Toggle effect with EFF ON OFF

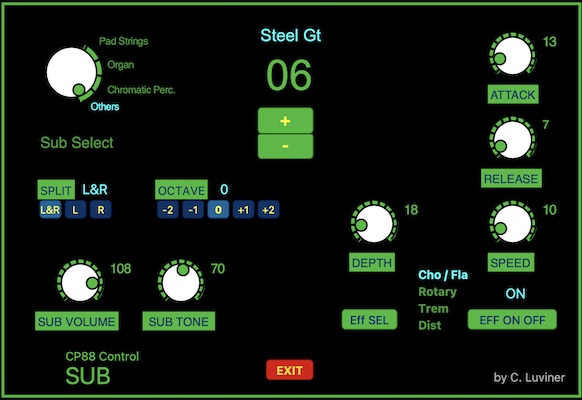pyautogui.click(x=512, y=319)
